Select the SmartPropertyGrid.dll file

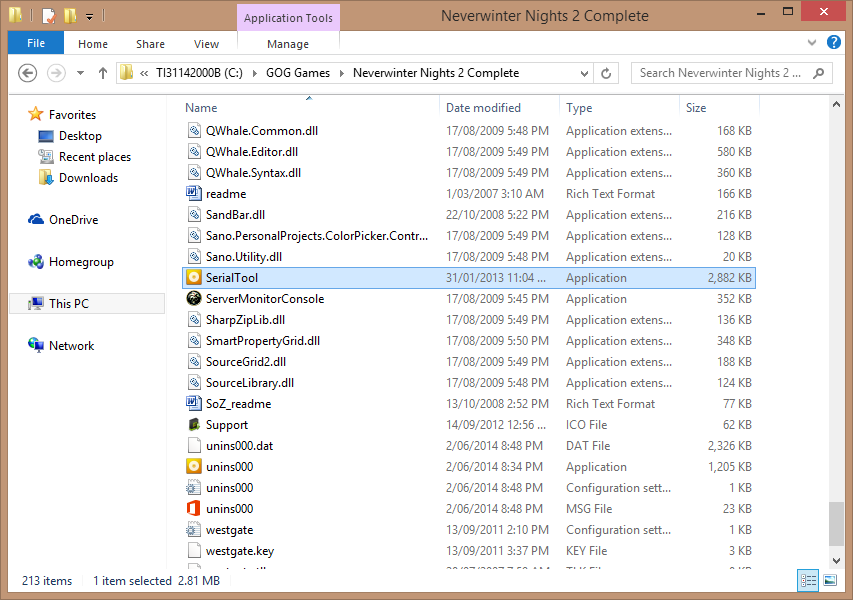point(469,341)
